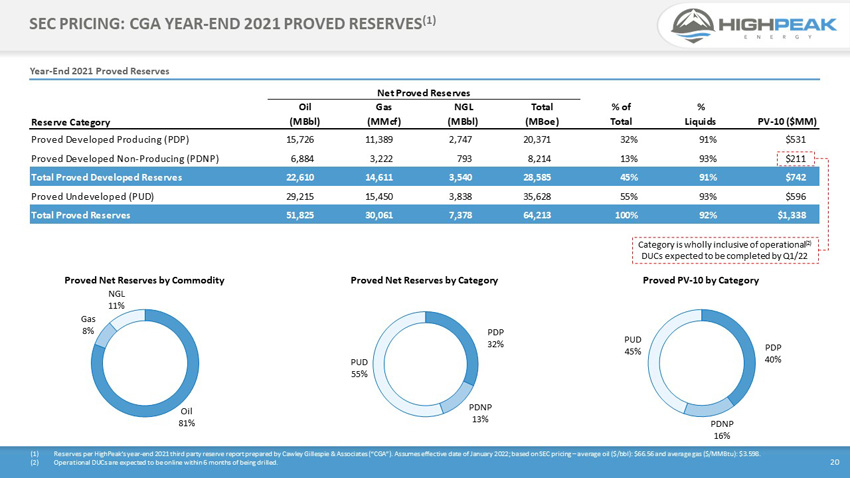The width and height of the screenshot is (850, 478).
Task: Select the Total Proved Developed Reserves row
Action: [x=424, y=177]
